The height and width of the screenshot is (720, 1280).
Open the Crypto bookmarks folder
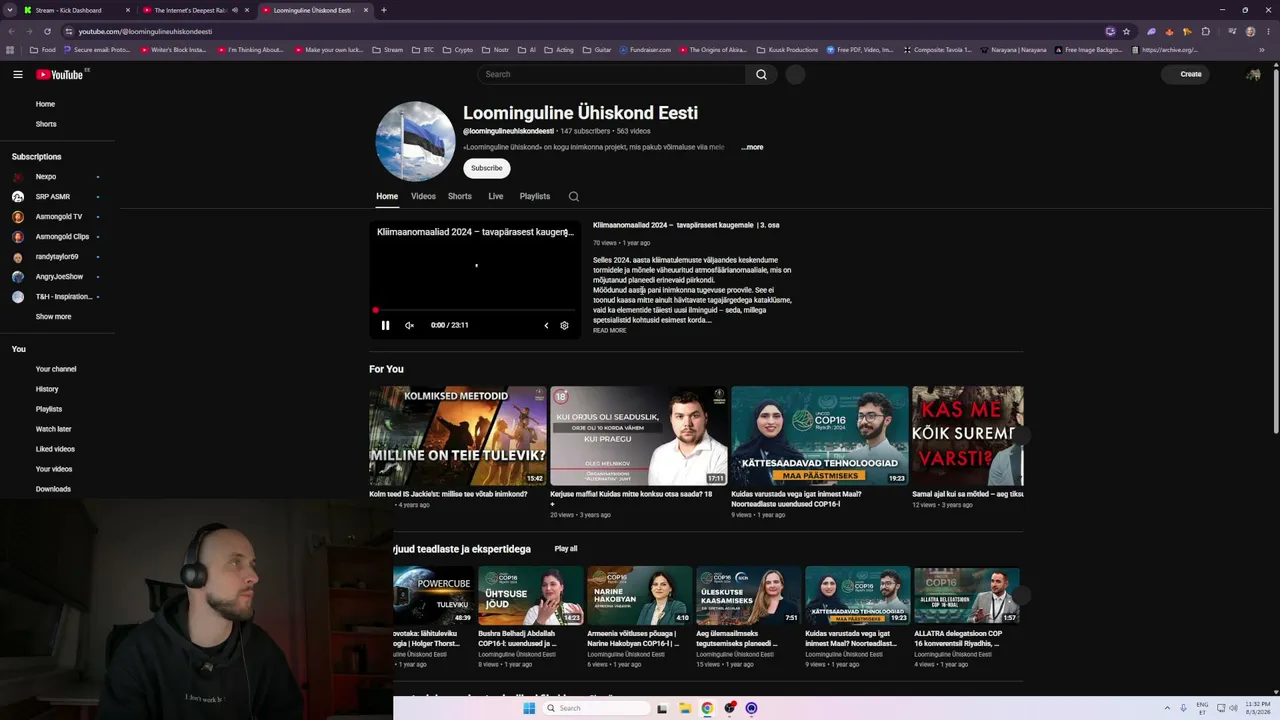tap(458, 50)
